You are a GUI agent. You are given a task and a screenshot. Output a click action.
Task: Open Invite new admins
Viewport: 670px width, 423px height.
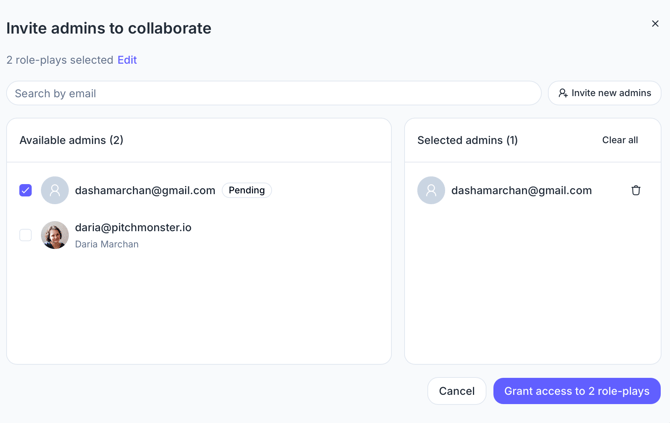click(x=605, y=93)
